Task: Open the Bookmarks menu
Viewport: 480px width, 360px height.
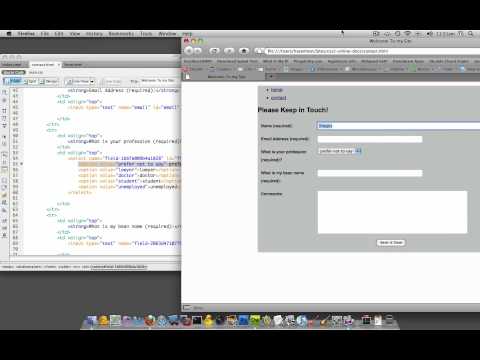Action: click(121, 34)
